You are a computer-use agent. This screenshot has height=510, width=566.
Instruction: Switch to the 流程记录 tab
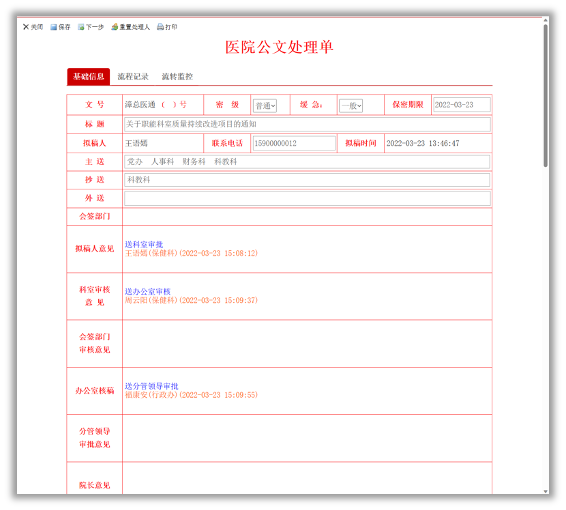pyautogui.click(x=133, y=77)
